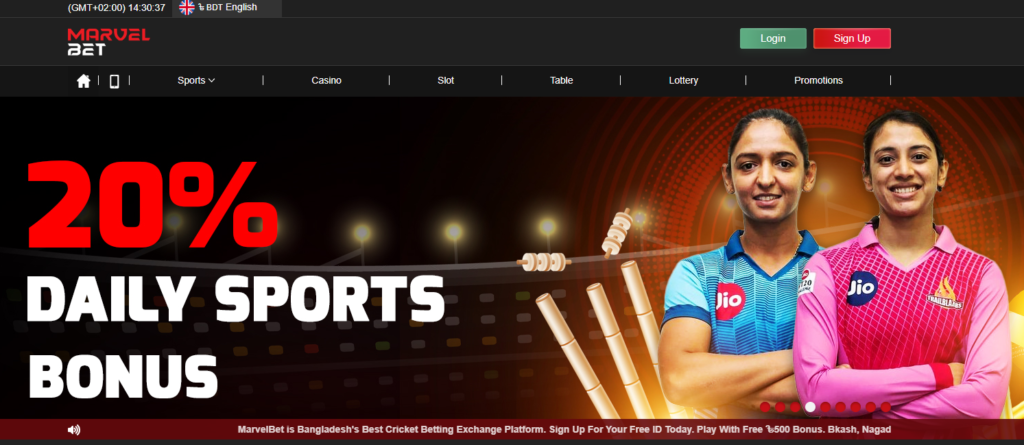1024x445 pixels.
Task: Expand the Sports dropdown menu
Action: coord(196,81)
